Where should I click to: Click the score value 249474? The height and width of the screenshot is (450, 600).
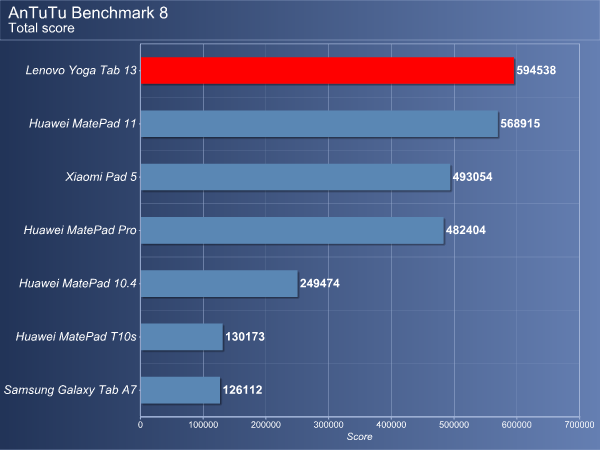[320, 283]
